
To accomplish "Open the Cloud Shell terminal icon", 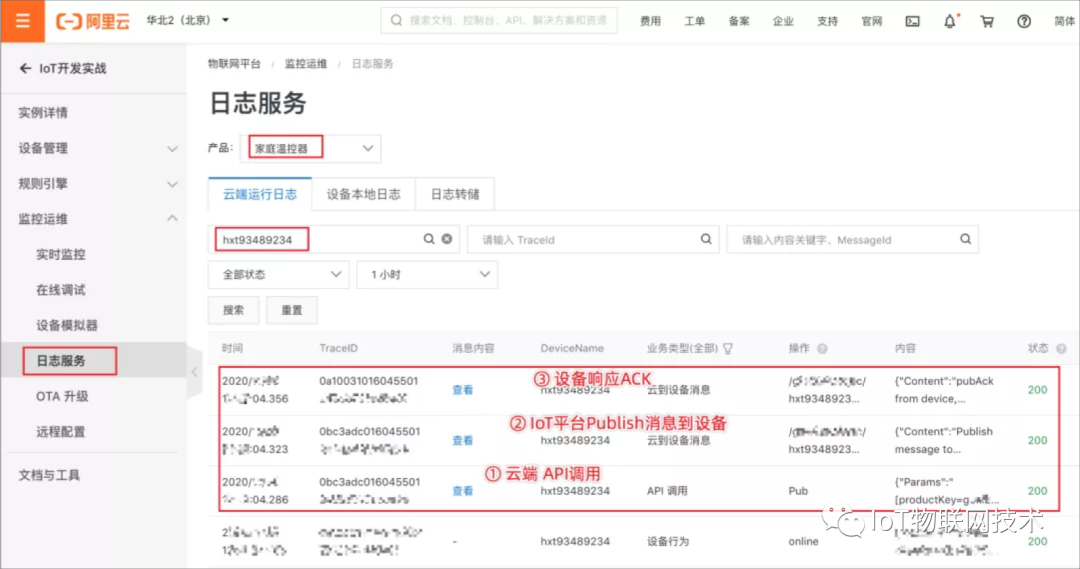I will 912,21.
